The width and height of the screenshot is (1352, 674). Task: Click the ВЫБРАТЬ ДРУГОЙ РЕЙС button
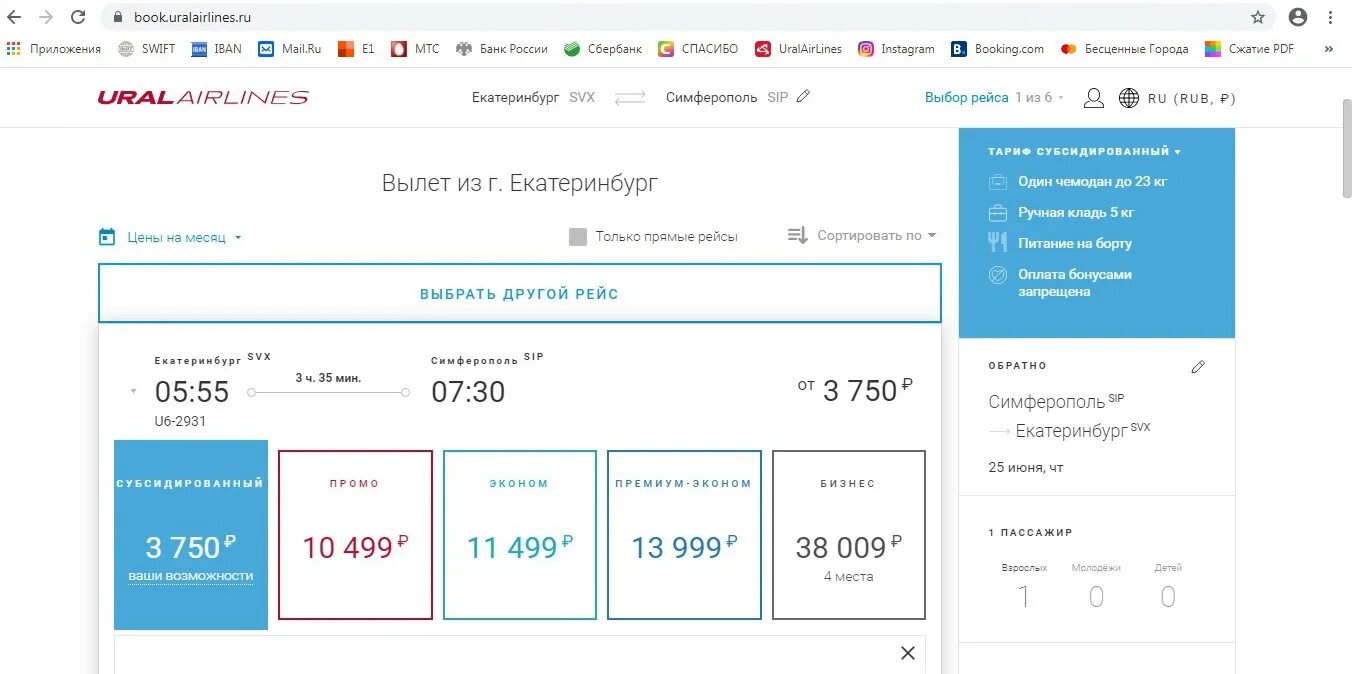pos(519,294)
